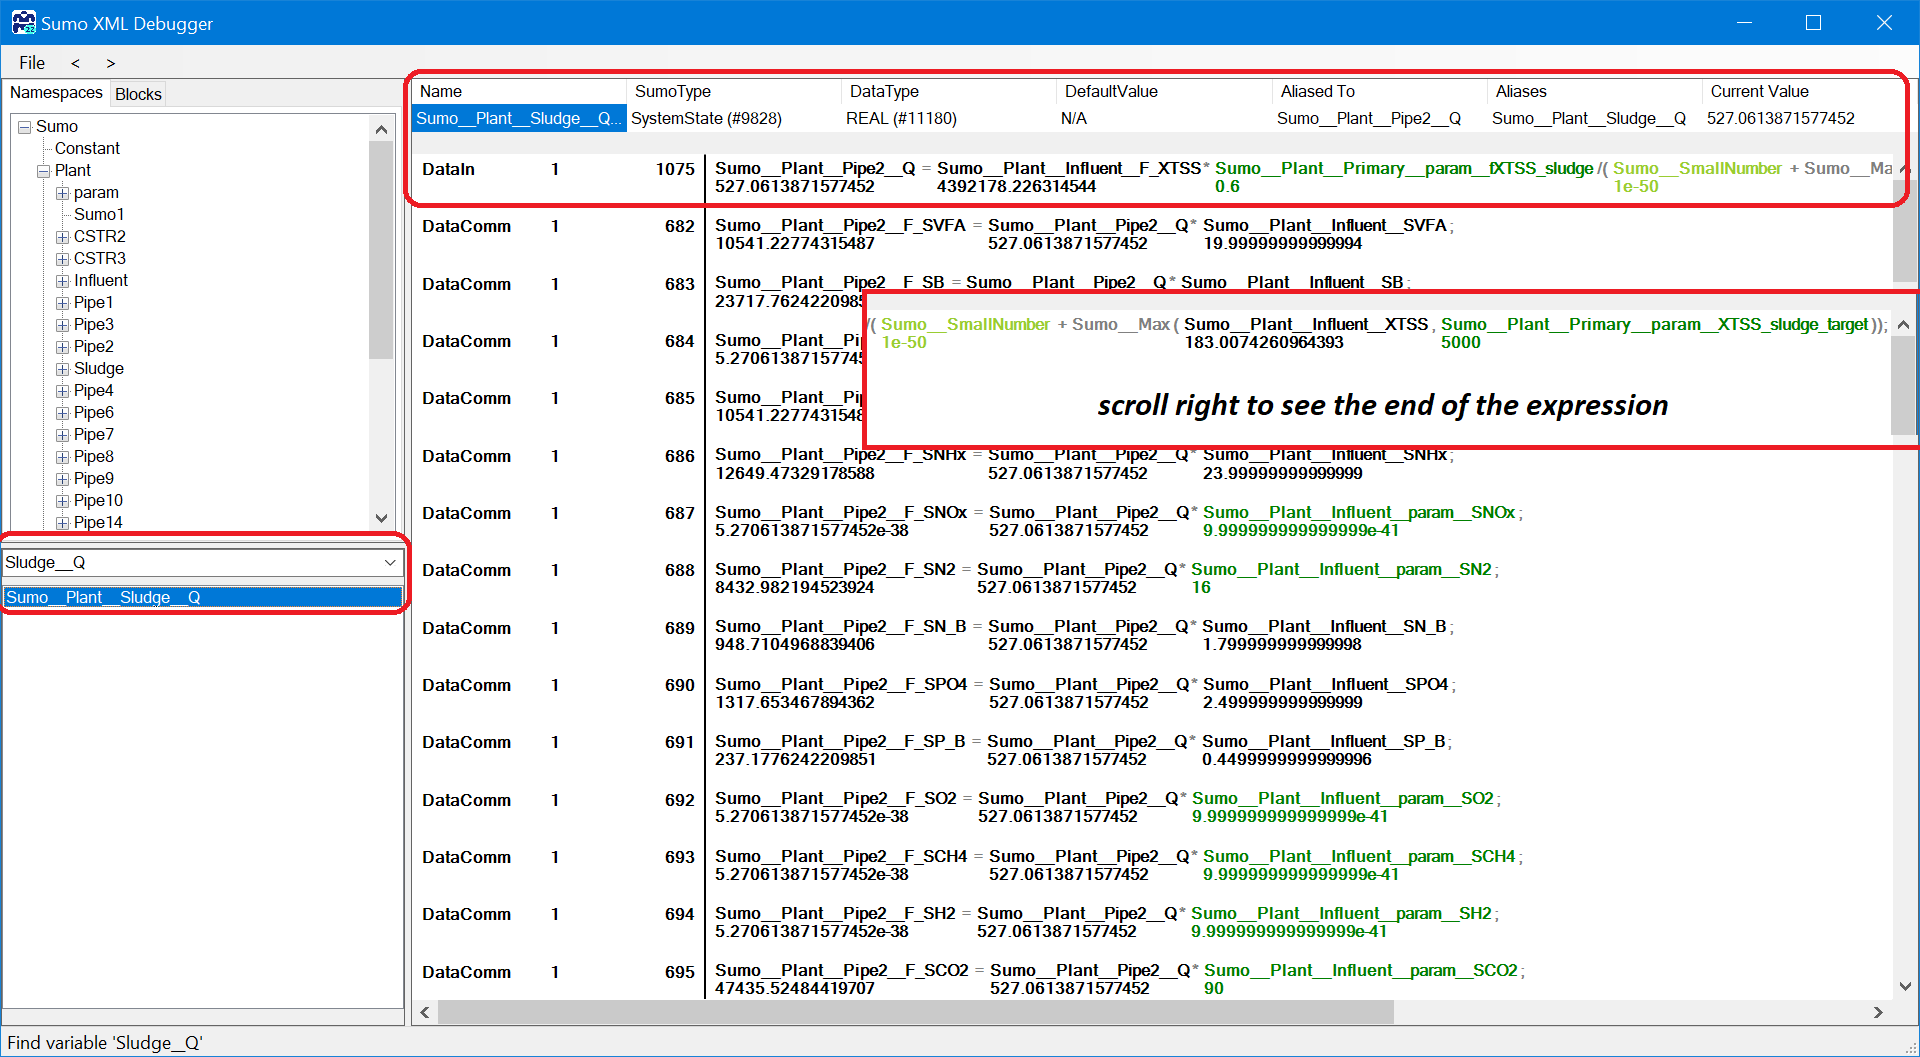Click the forward navigation arrow
The height and width of the screenshot is (1057, 1920).
coord(111,63)
